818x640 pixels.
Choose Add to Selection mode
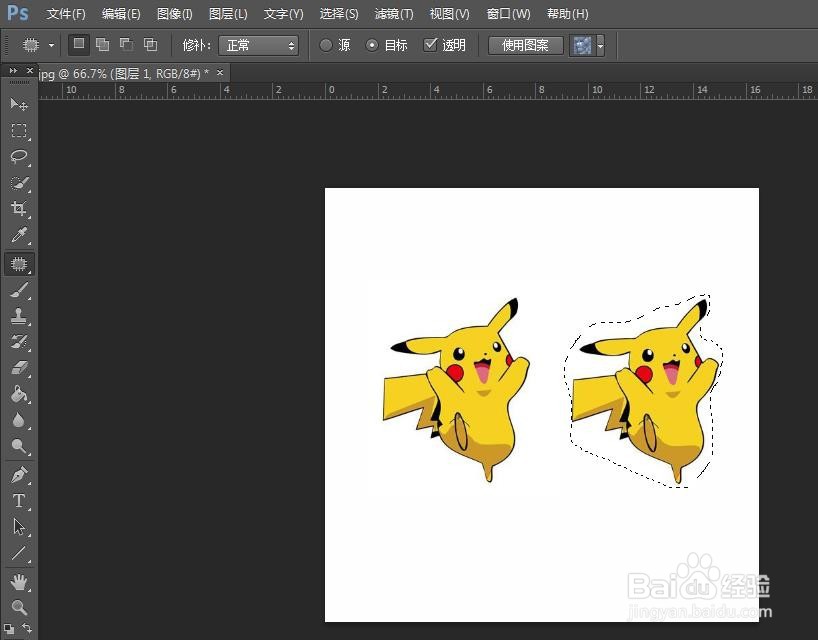pyautogui.click(x=103, y=45)
